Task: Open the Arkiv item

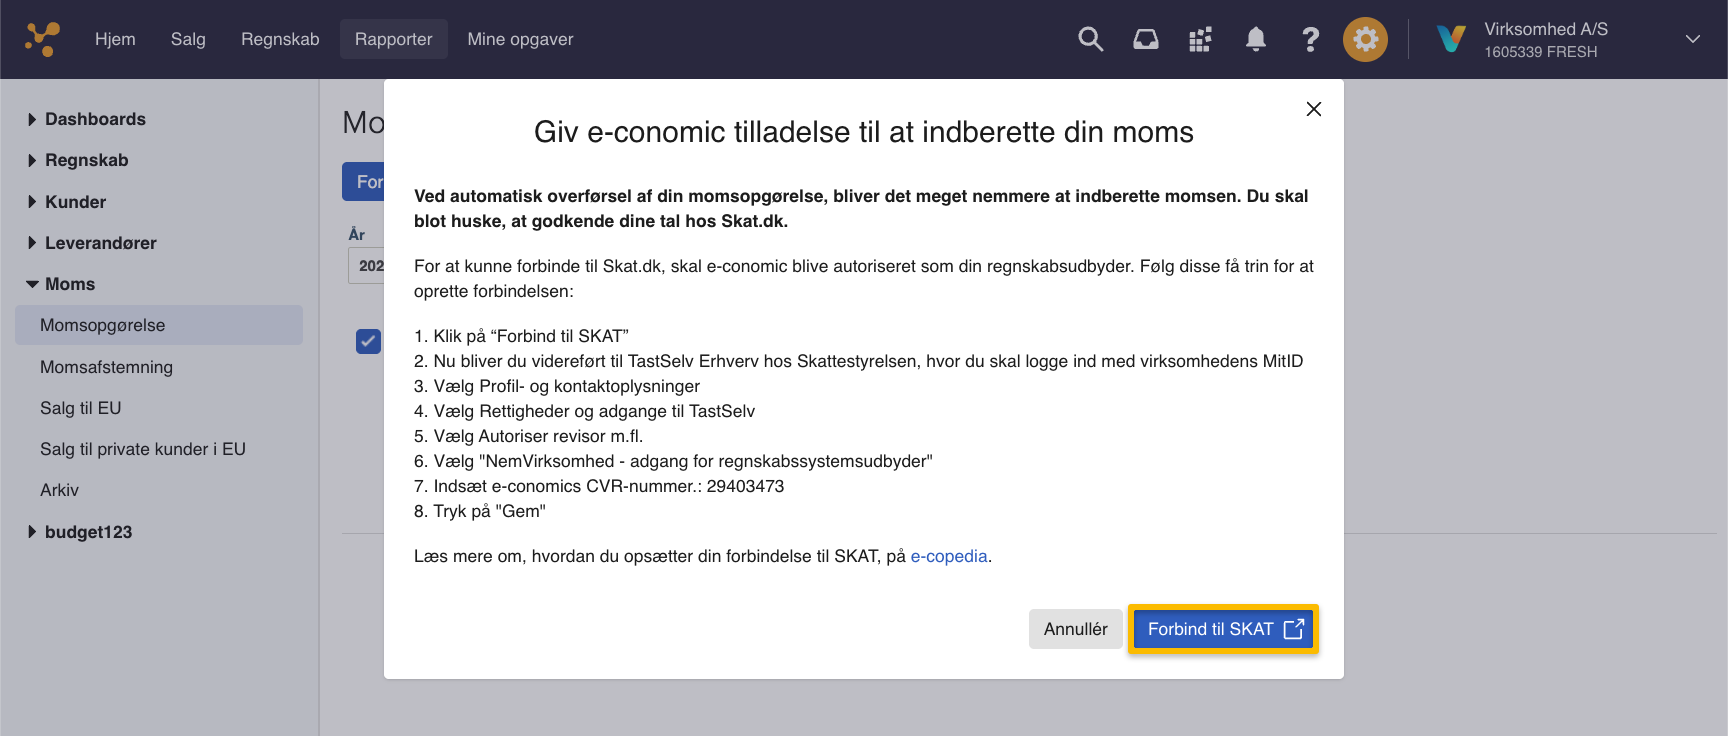Action: (59, 490)
